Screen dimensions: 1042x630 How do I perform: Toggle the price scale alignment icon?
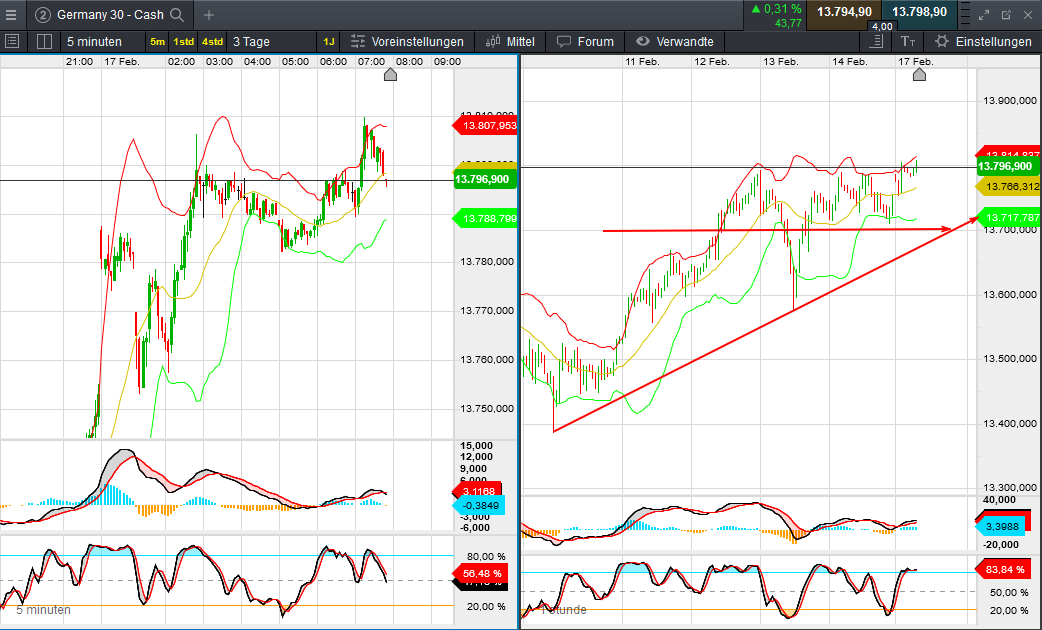[x=877, y=41]
